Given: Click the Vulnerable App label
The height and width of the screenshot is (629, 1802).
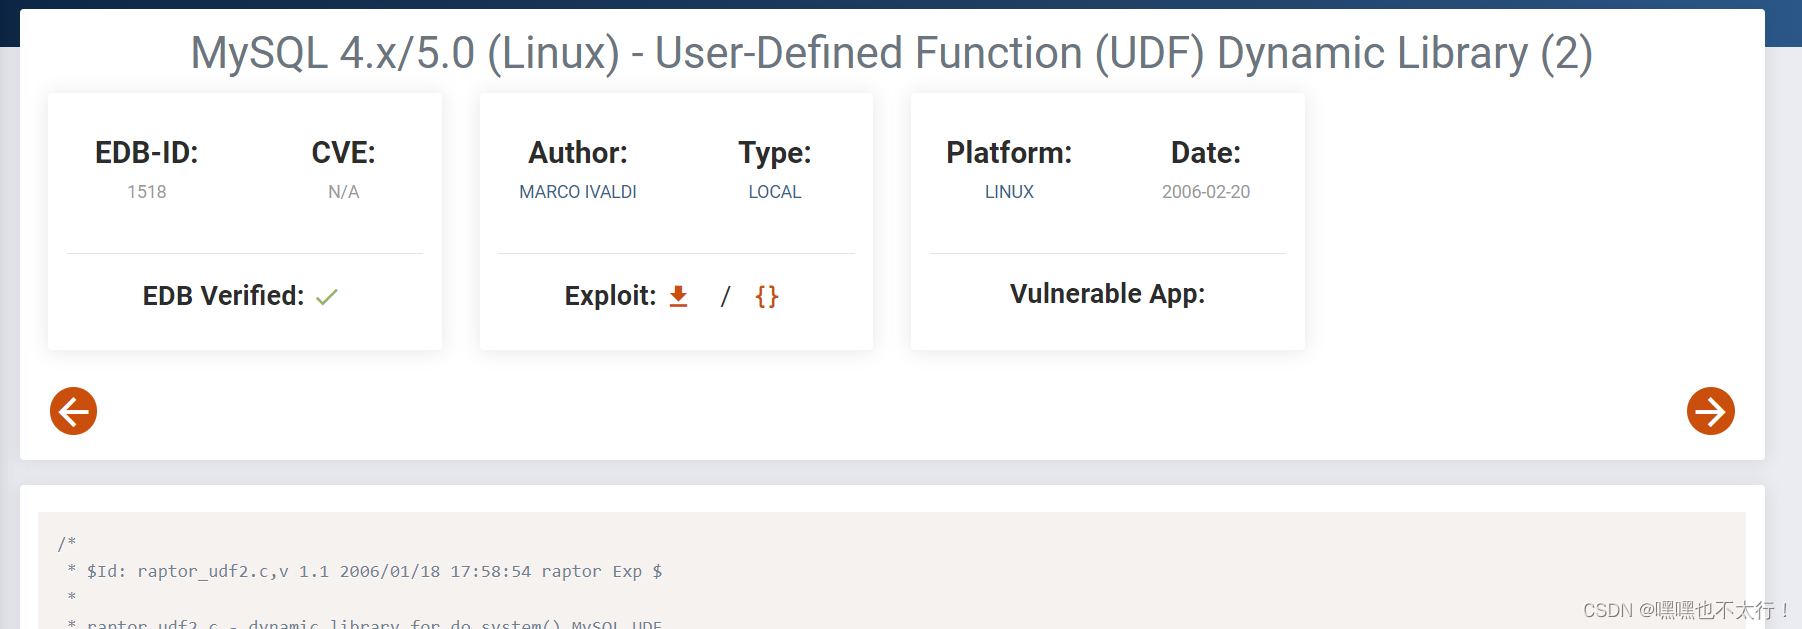Looking at the screenshot, I should coord(1108,294).
